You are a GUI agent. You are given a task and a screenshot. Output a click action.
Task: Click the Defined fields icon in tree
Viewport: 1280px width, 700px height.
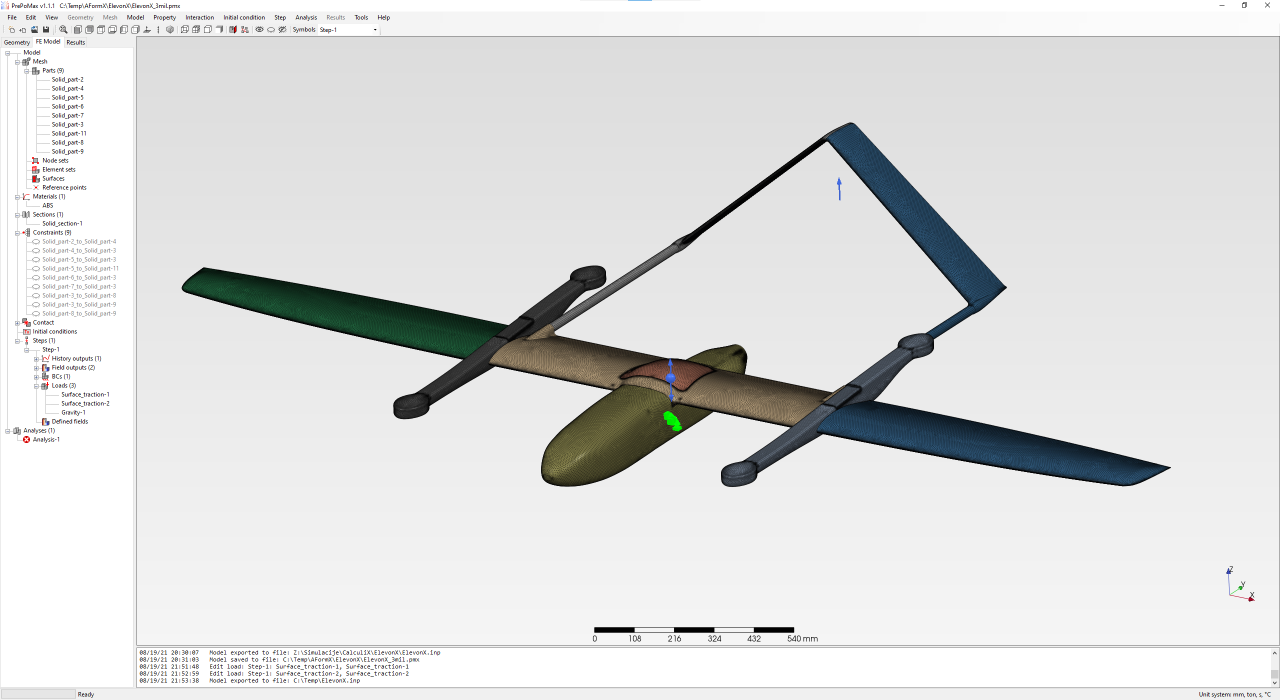[45, 421]
